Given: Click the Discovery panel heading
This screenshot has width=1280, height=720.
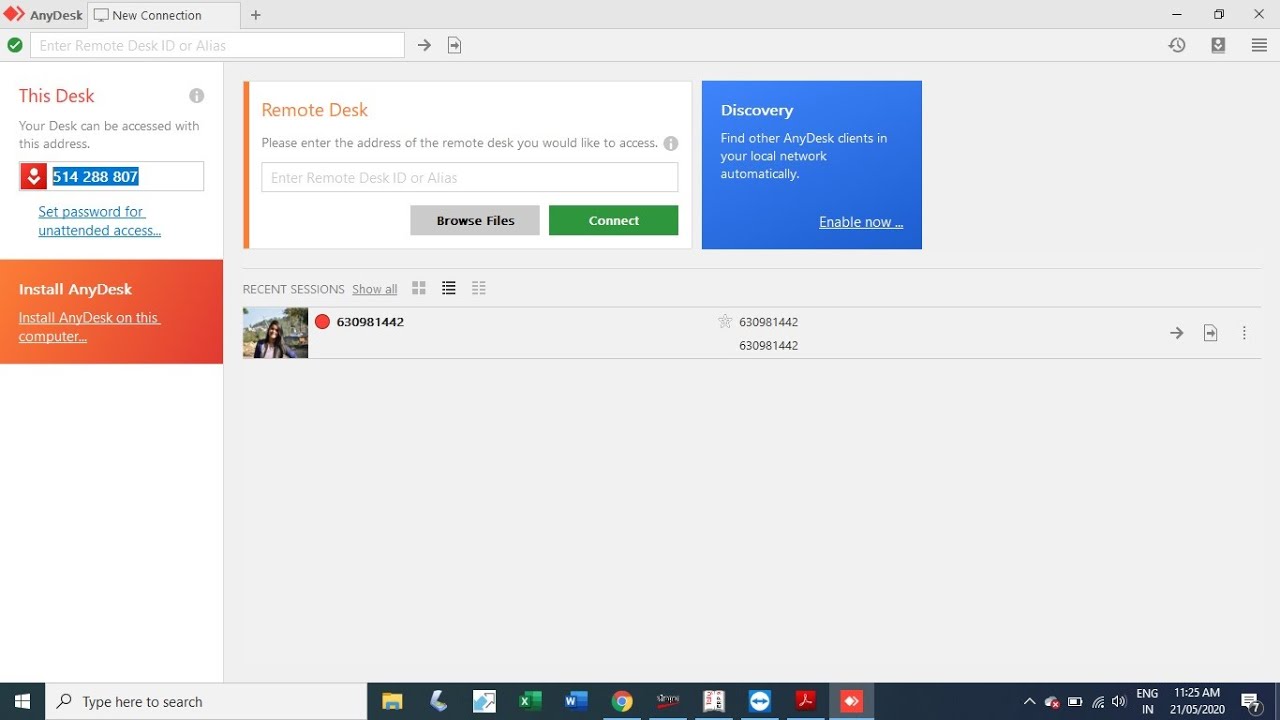Looking at the screenshot, I should pyautogui.click(x=757, y=110).
